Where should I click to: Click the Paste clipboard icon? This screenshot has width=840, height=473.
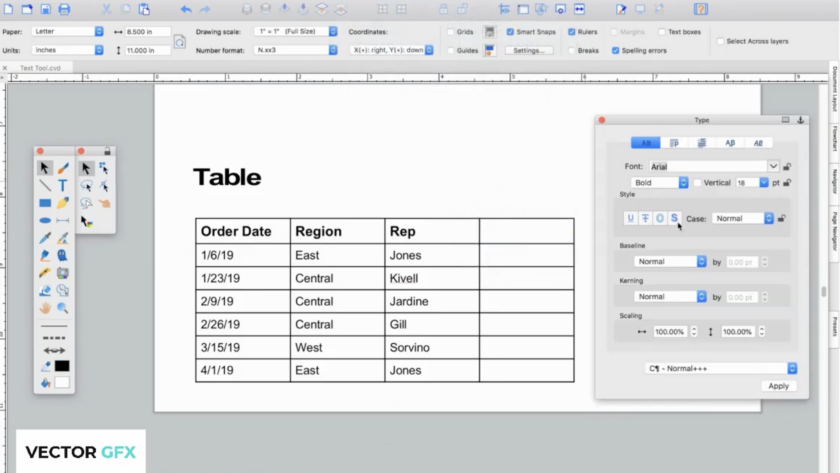tap(144, 9)
